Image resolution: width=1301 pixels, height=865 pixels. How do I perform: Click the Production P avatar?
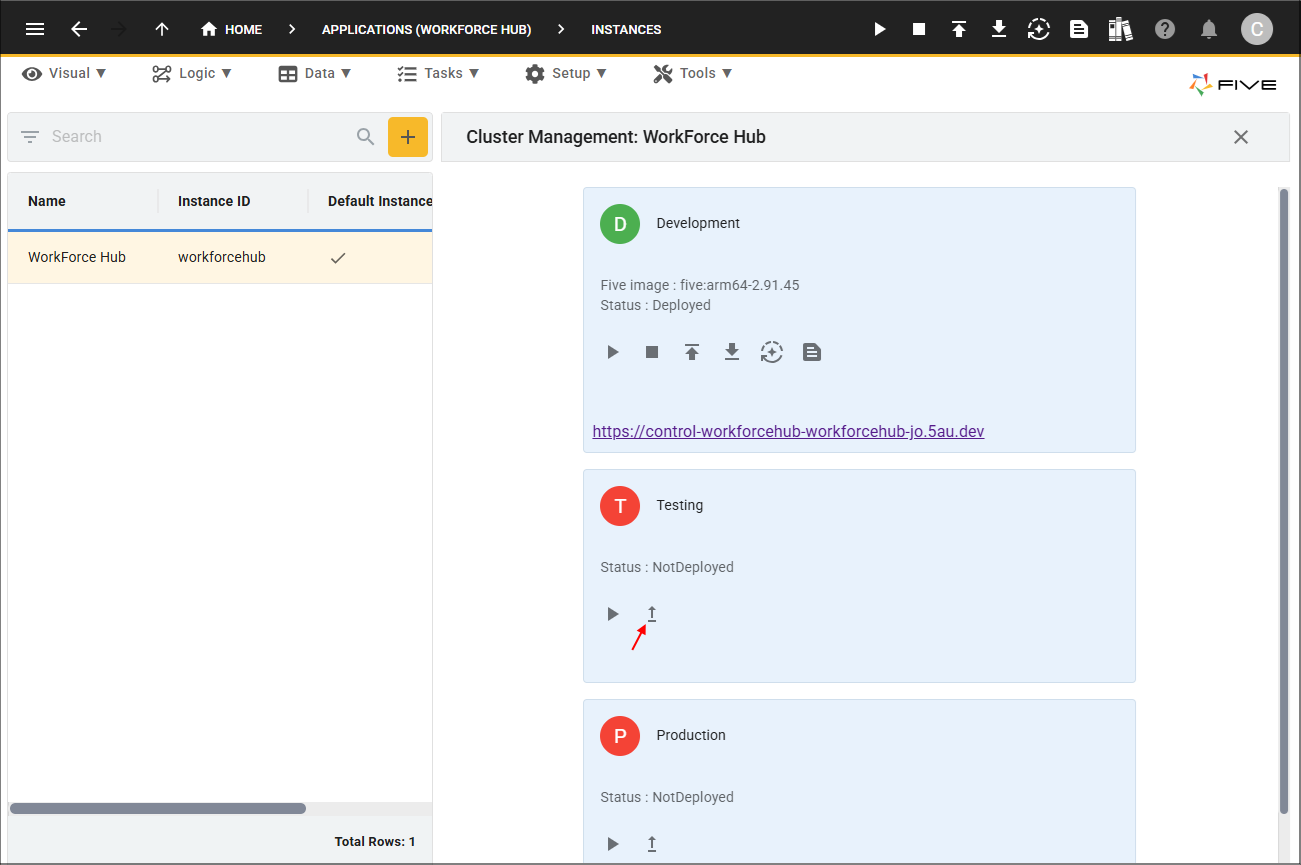(x=620, y=736)
